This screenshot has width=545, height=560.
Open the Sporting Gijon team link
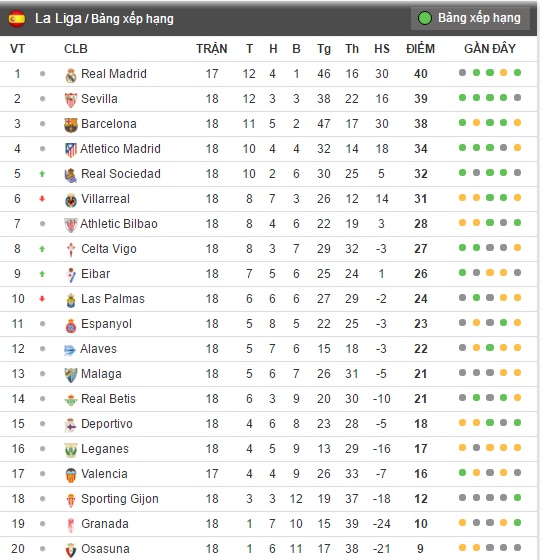120,499
